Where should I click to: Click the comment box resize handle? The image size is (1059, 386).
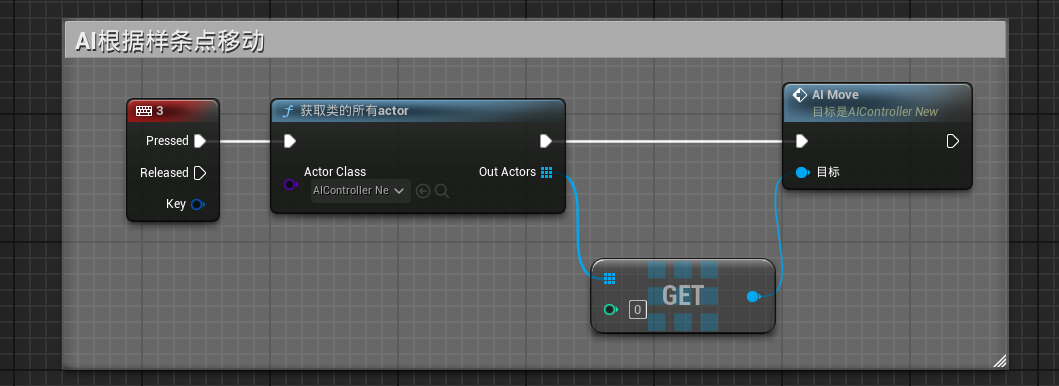pyautogui.click(x=1000, y=361)
